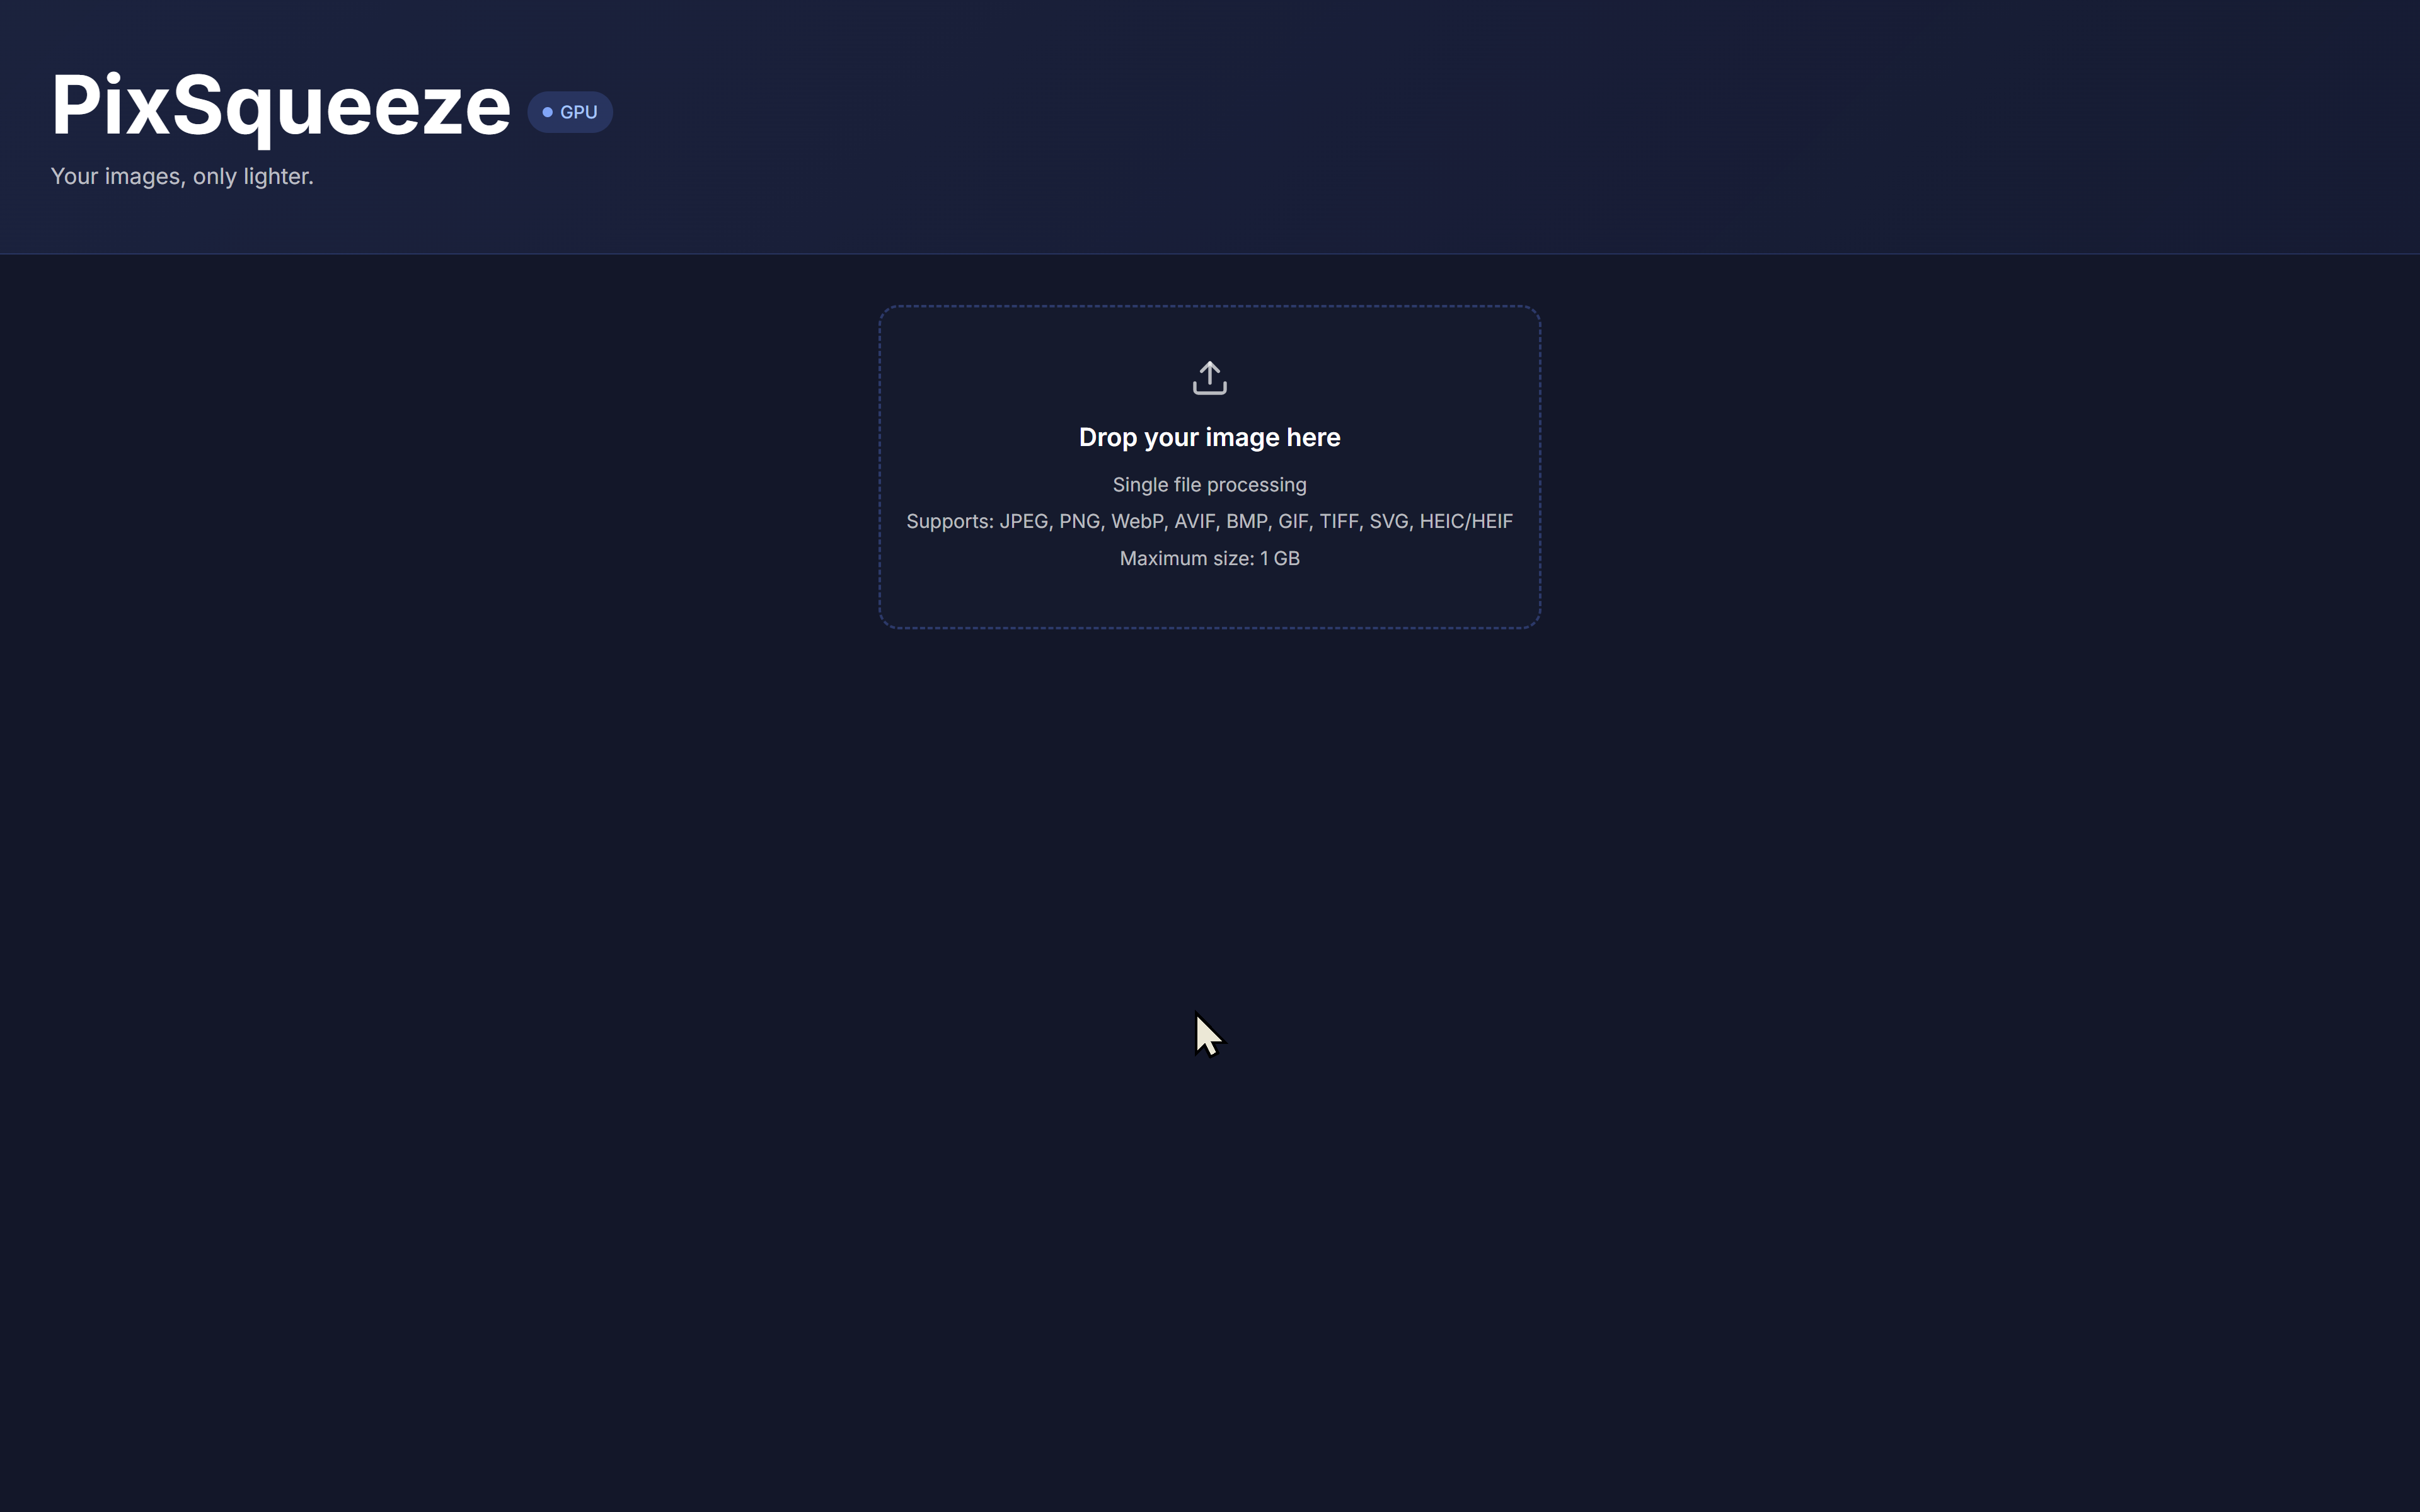Click the "Single file processing" text
This screenshot has width=2420, height=1512.
tap(1209, 485)
